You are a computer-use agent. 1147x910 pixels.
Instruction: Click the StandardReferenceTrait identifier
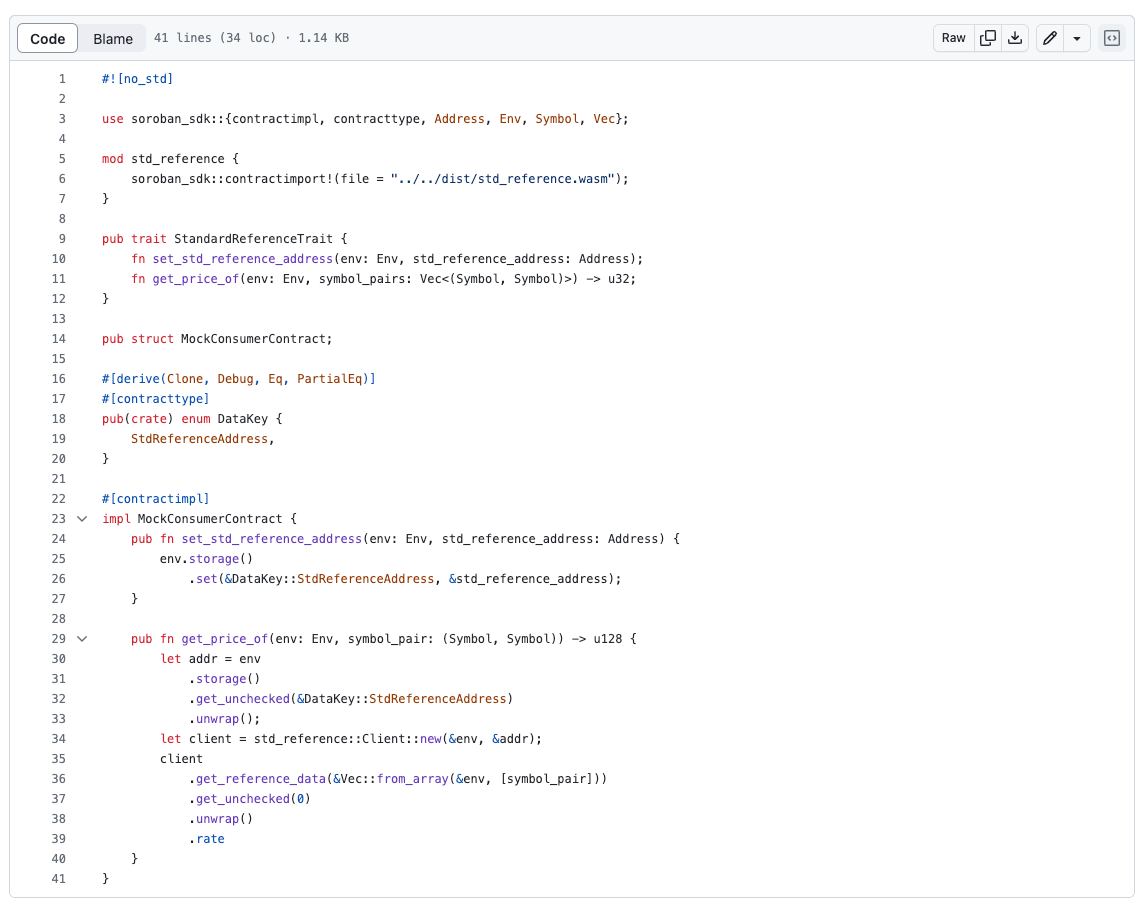[253, 238]
